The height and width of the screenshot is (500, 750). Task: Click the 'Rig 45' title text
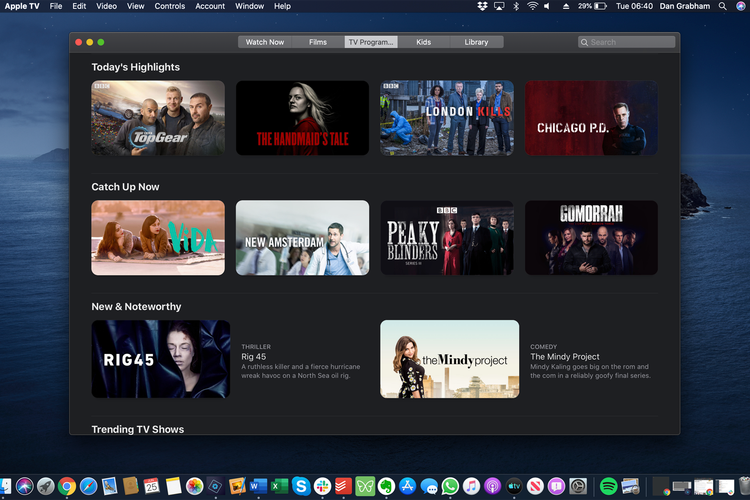(x=254, y=356)
